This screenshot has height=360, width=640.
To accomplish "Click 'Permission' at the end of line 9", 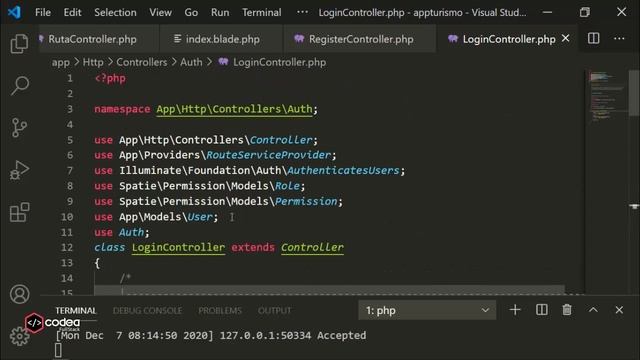I will pos(306,201).
